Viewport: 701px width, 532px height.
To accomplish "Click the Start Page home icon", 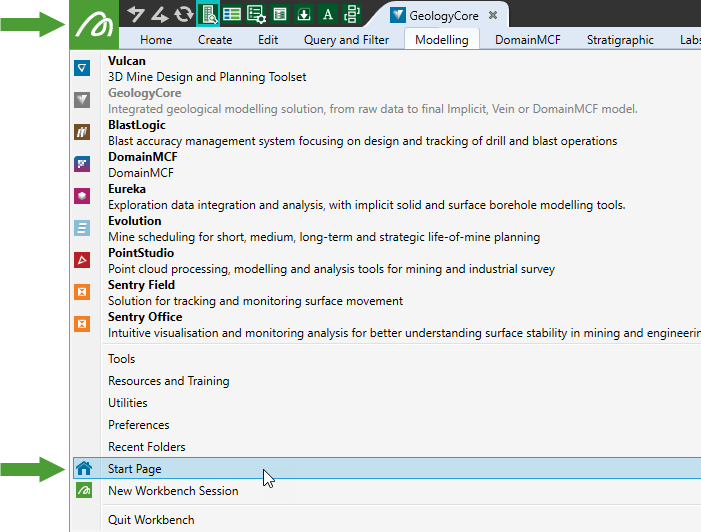I will (x=84, y=469).
